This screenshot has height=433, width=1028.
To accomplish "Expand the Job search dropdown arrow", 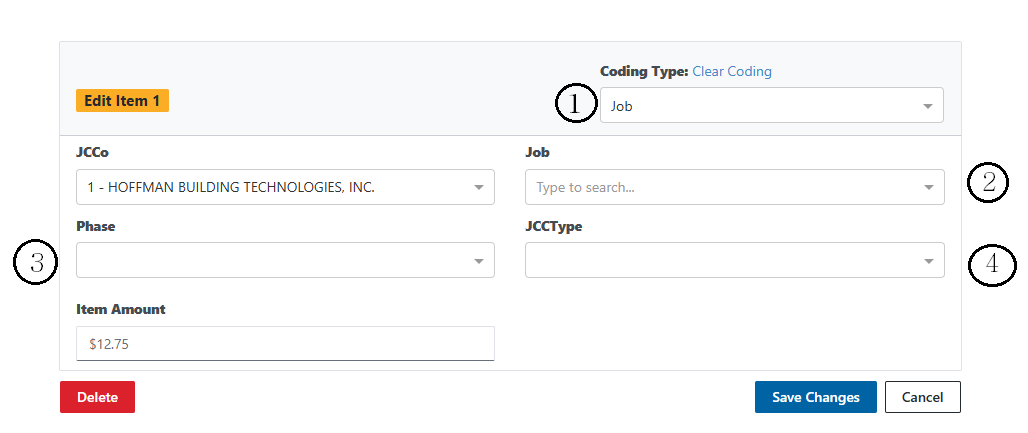I will 928,188.
